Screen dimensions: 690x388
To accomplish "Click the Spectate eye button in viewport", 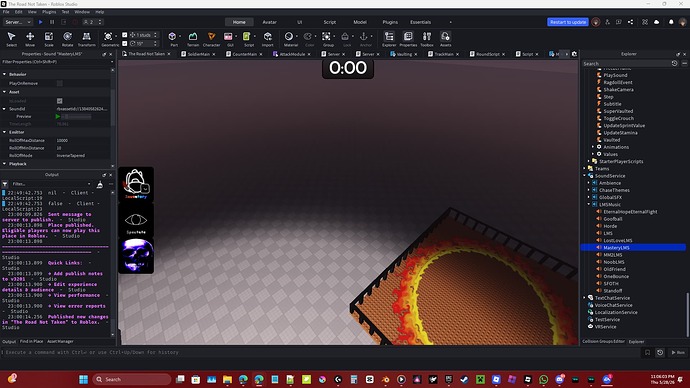I will tap(136, 221).
